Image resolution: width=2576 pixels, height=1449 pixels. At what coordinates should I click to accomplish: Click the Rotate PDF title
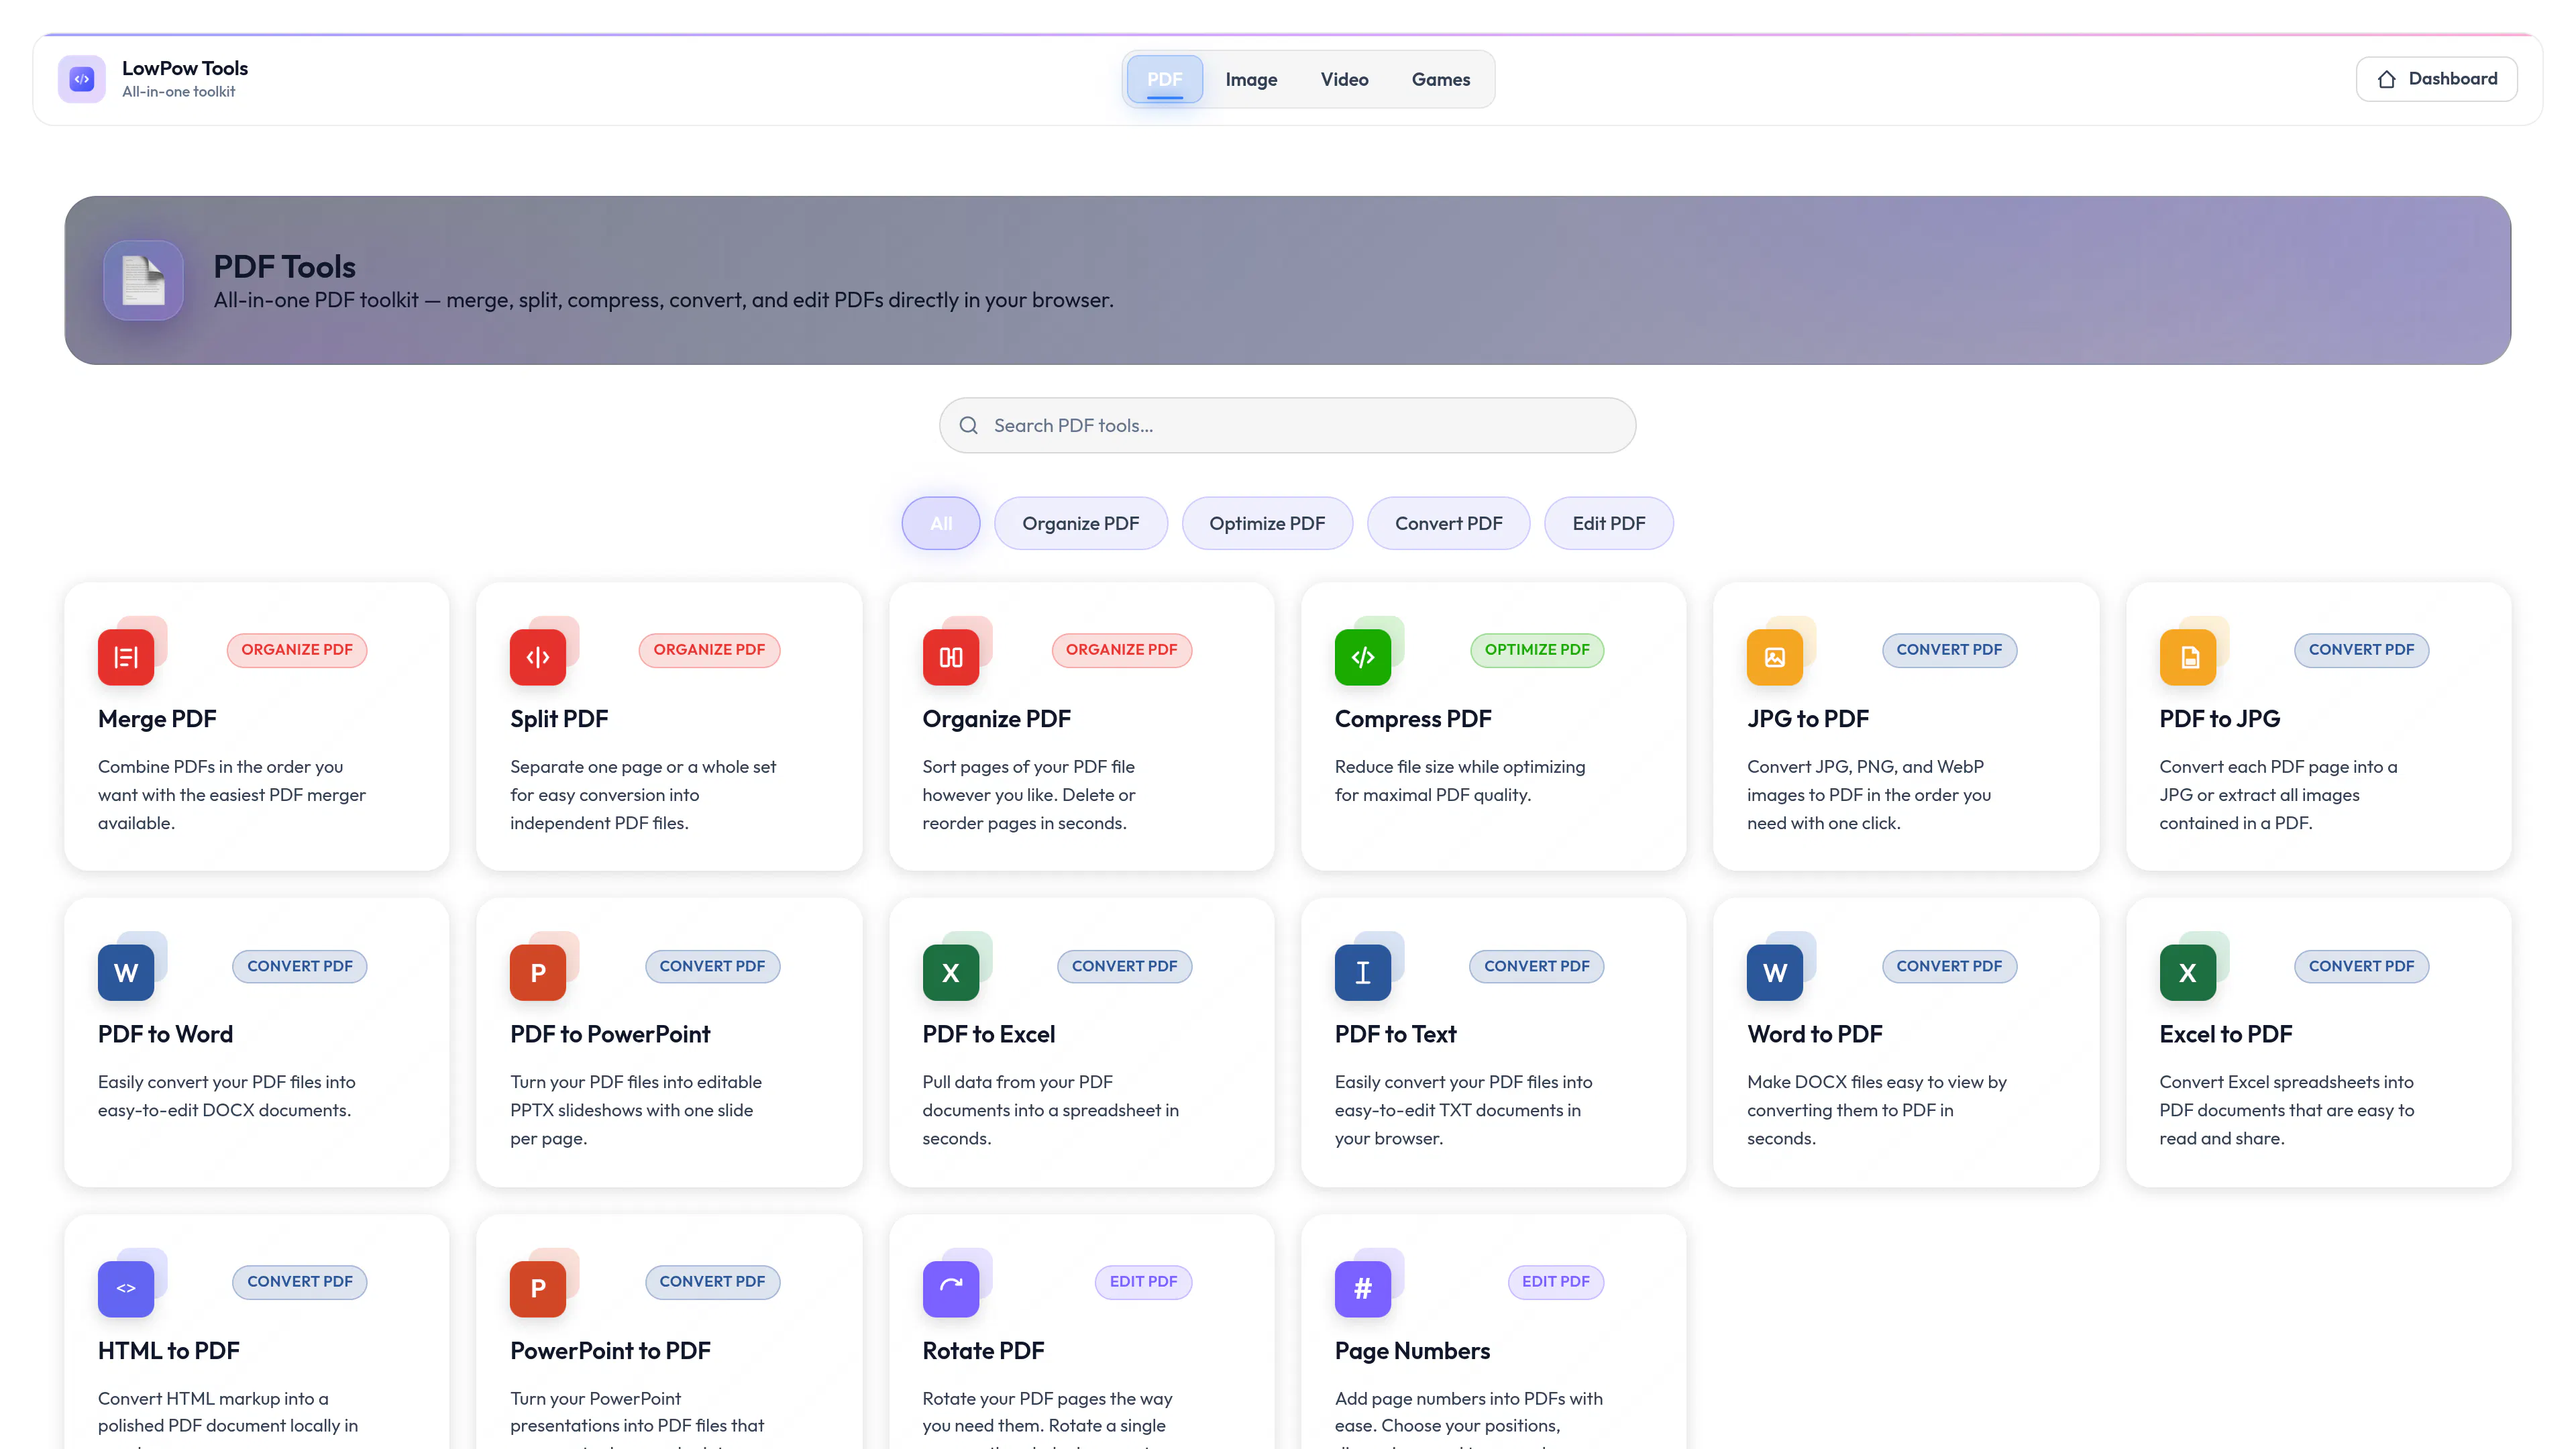984,1351
